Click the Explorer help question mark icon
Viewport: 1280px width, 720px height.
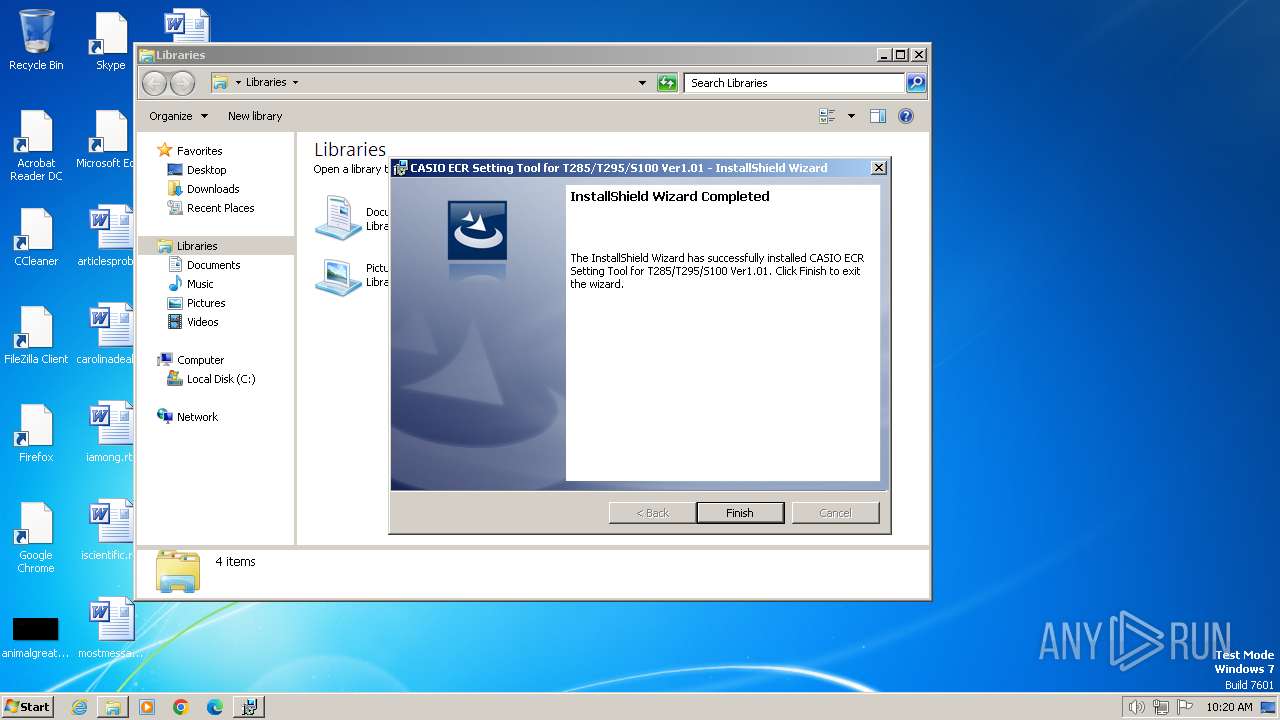click(906, 116)
